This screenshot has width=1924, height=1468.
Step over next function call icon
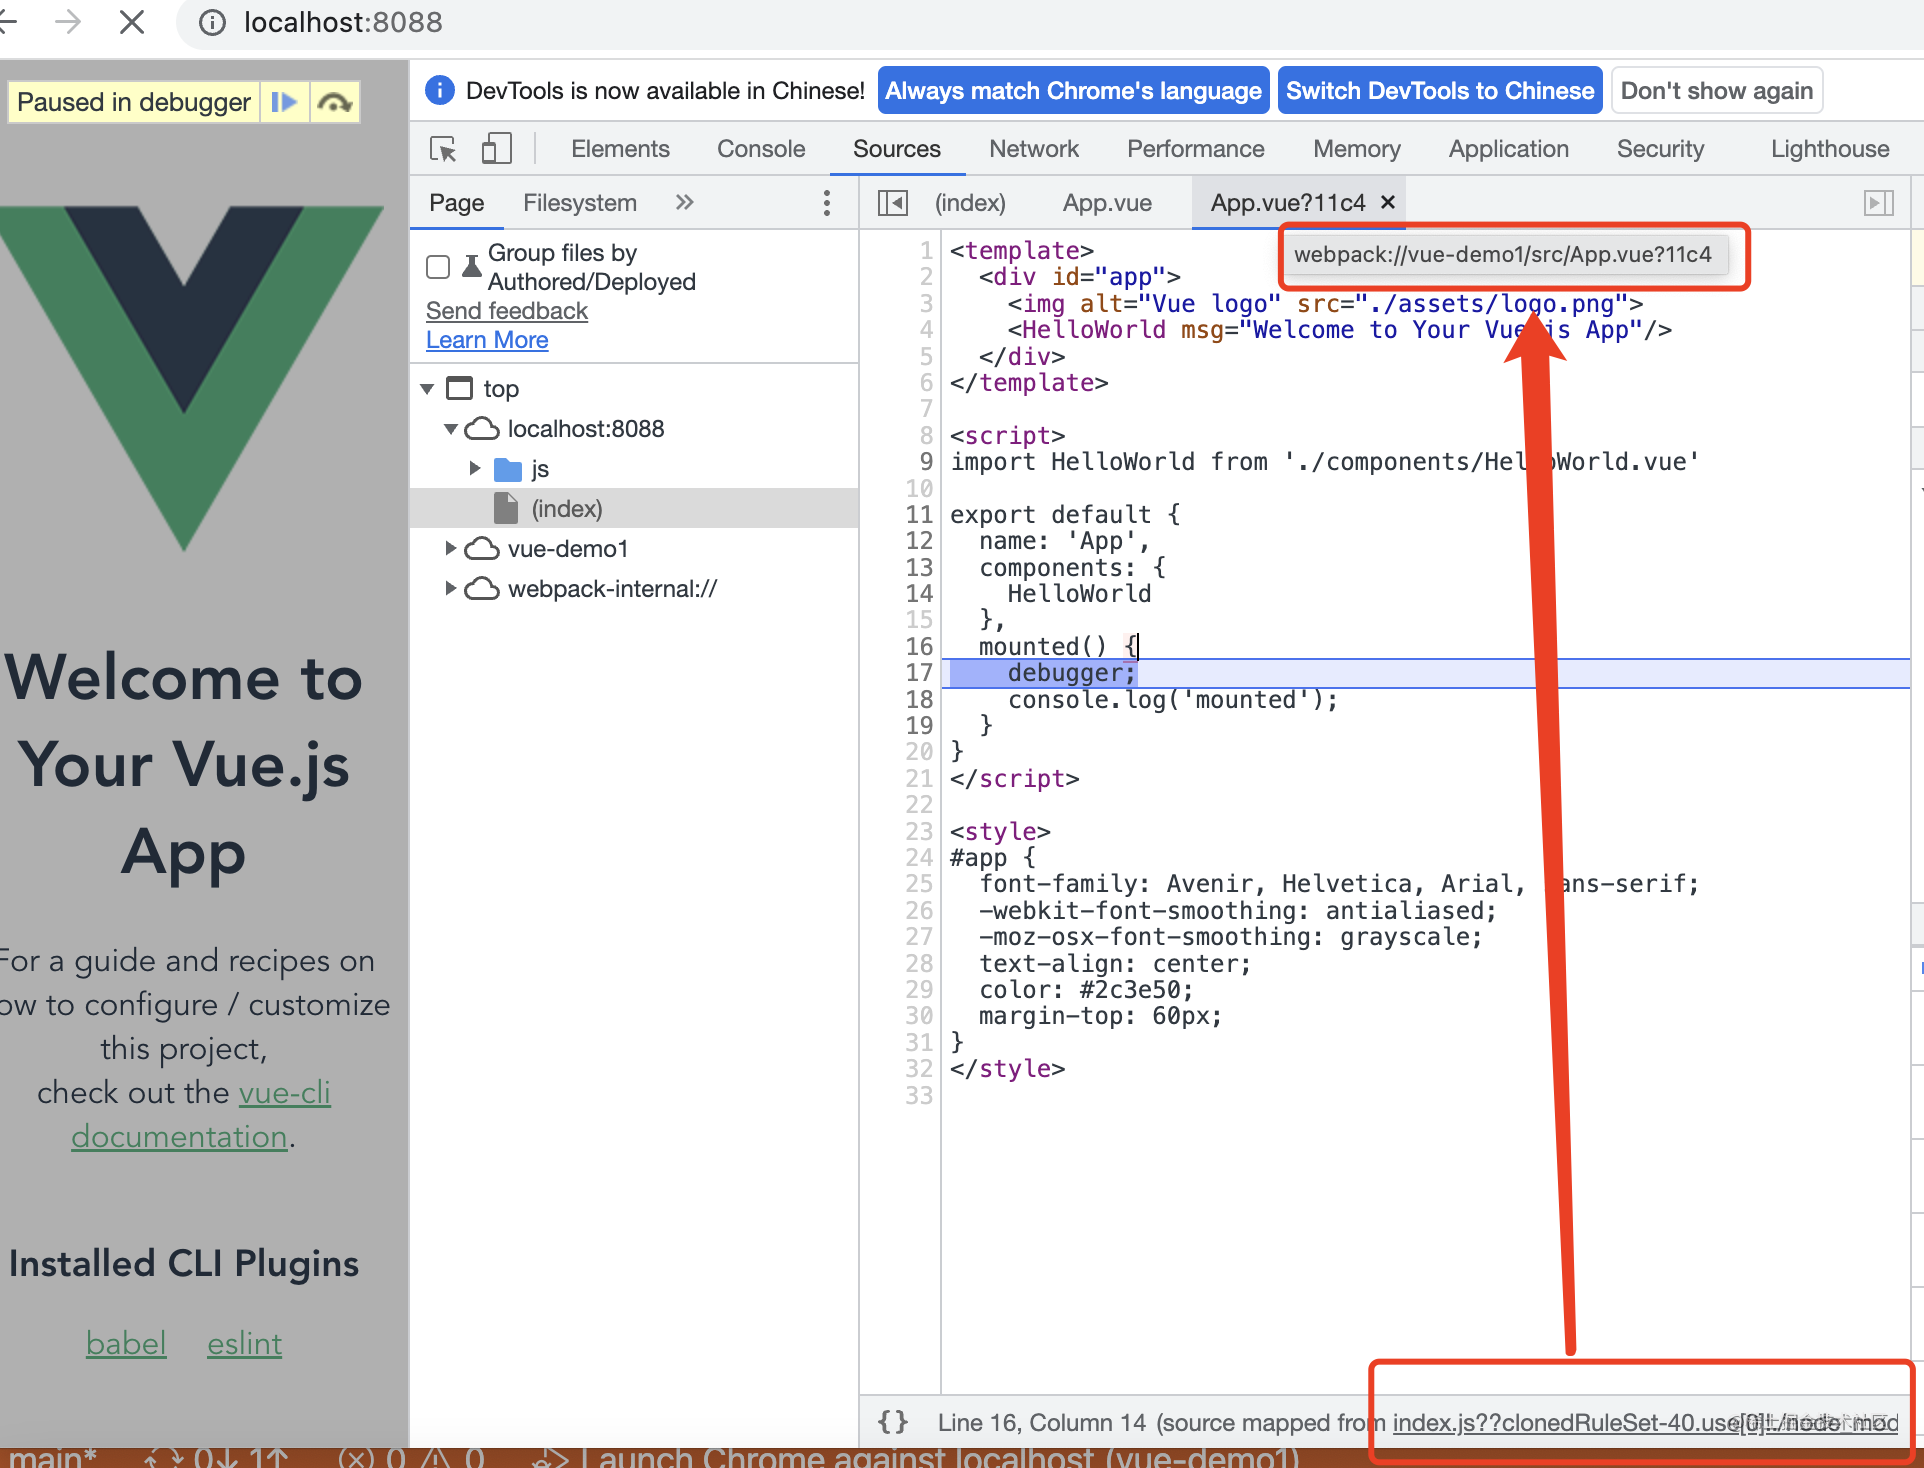click(x=334, y=102)
